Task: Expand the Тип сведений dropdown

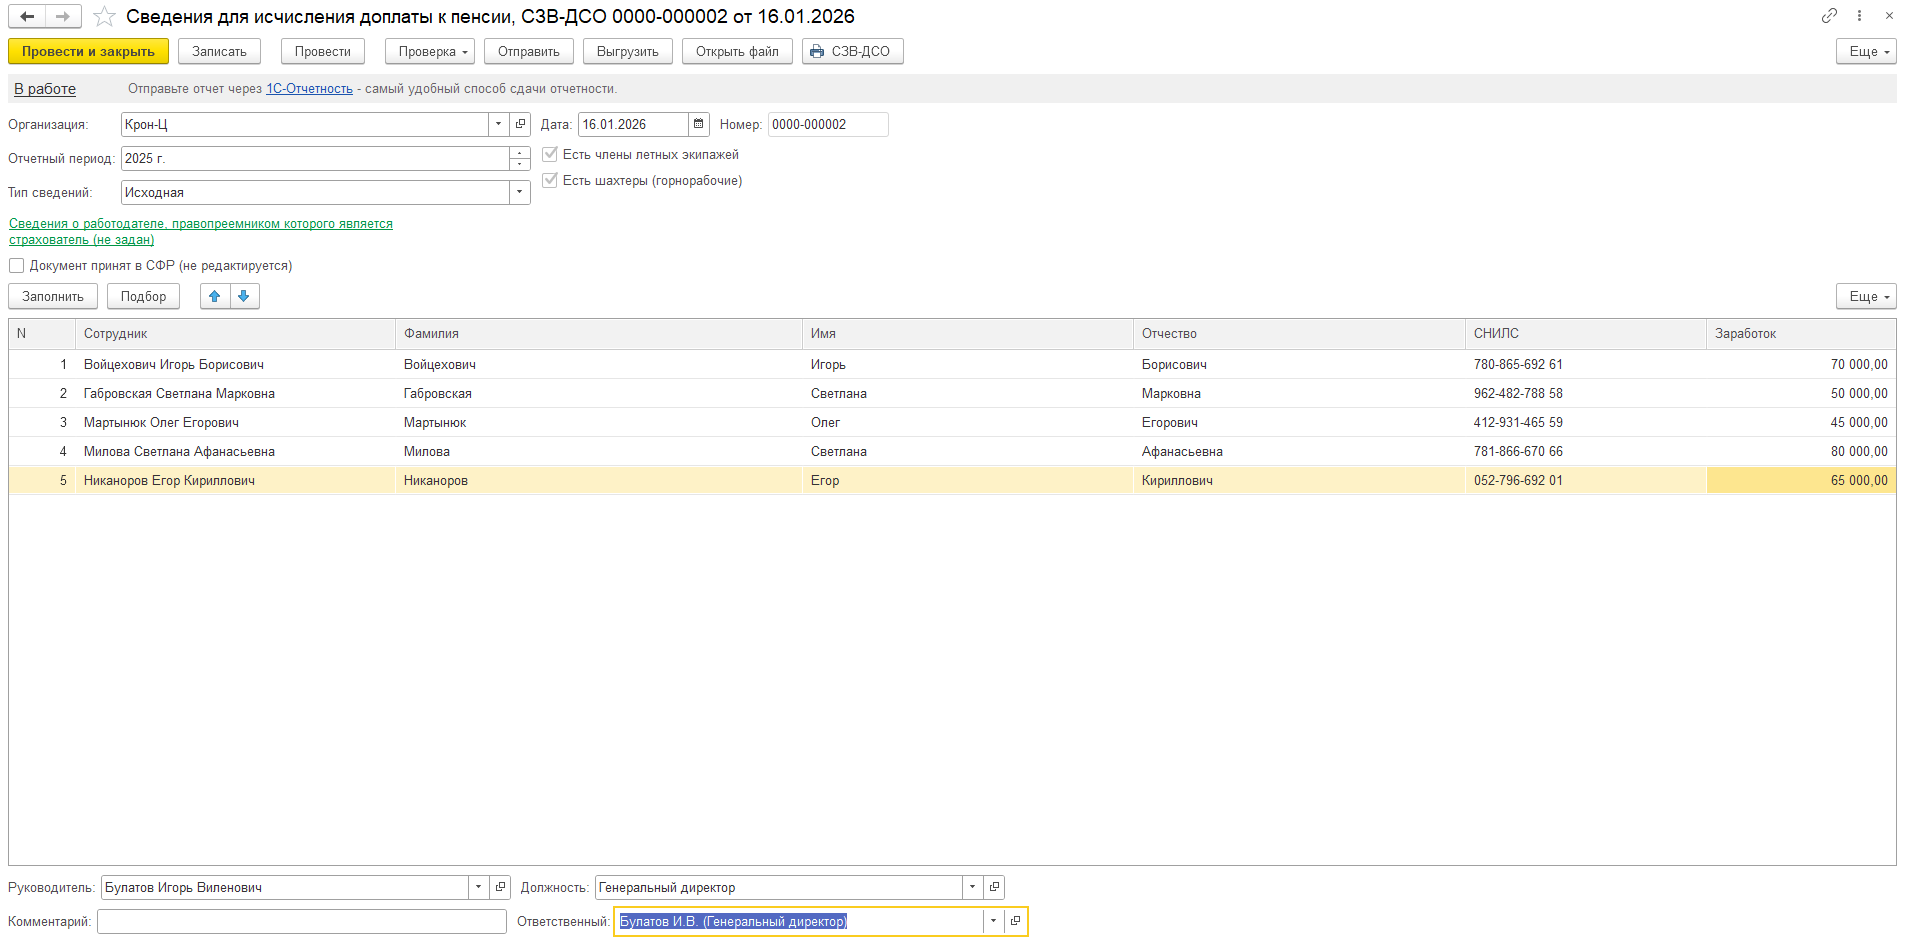Action: pyautogui.click(x=519, y=192)
